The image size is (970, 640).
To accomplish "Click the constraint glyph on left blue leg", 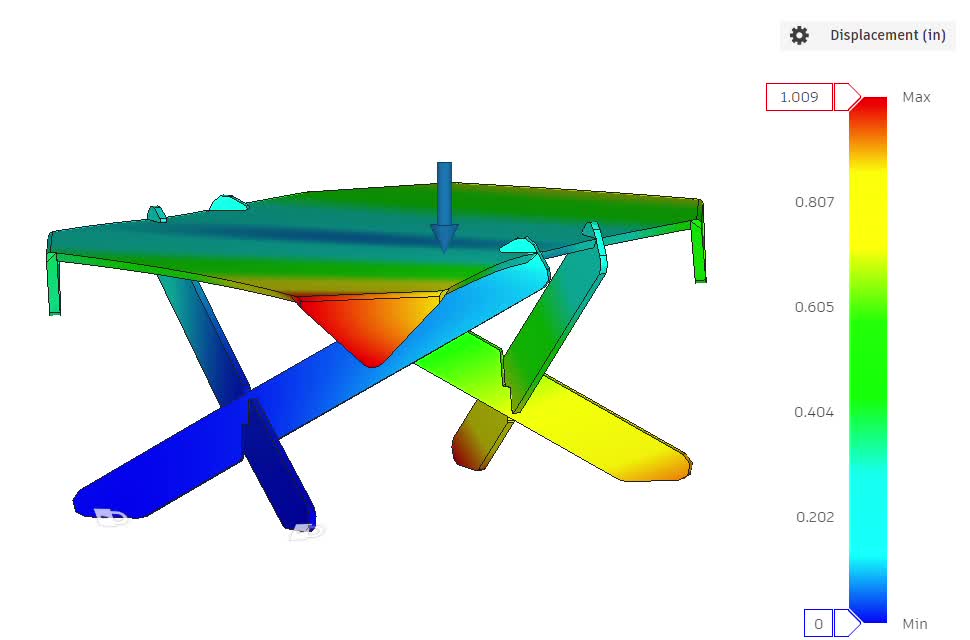I will pos(109,517).
